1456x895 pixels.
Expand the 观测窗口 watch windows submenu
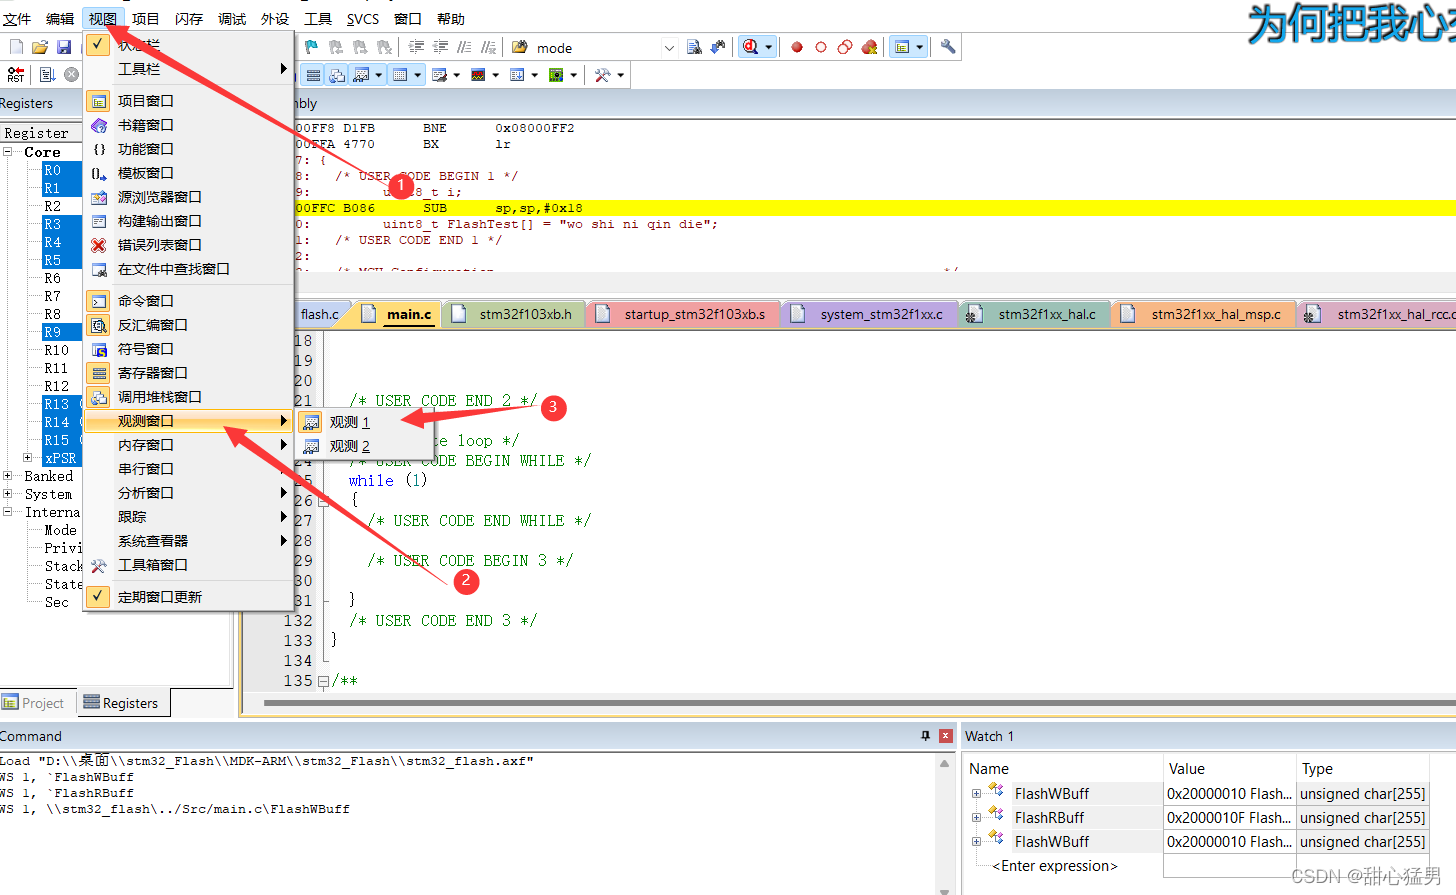(x=188, y=421)
